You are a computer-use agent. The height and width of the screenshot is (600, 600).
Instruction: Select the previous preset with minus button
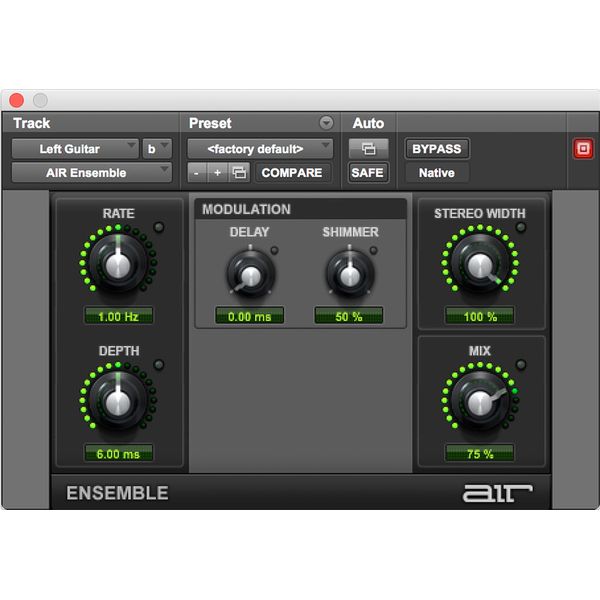(197, 173)
